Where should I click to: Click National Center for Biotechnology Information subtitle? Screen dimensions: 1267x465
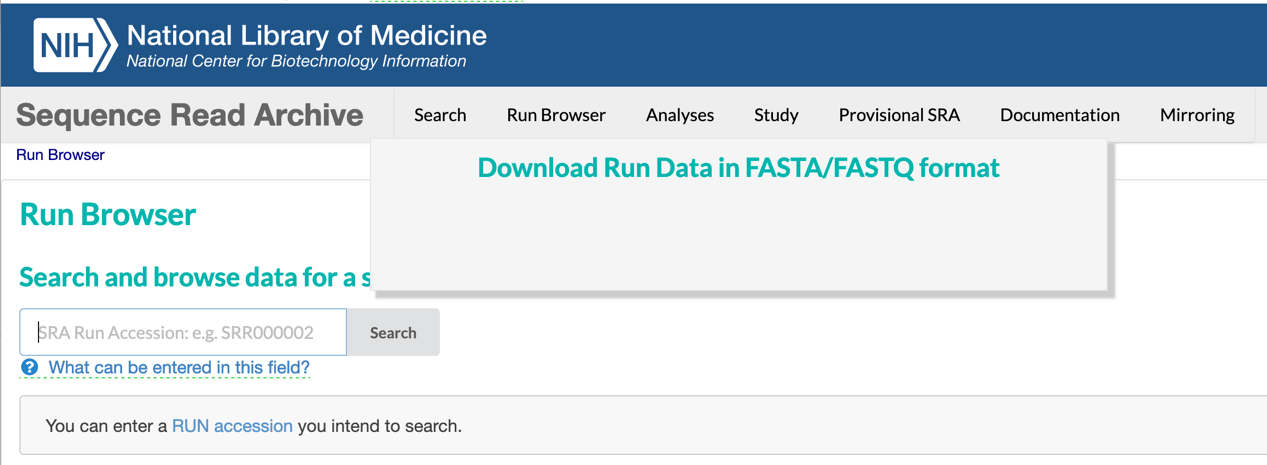click(296, 62)
